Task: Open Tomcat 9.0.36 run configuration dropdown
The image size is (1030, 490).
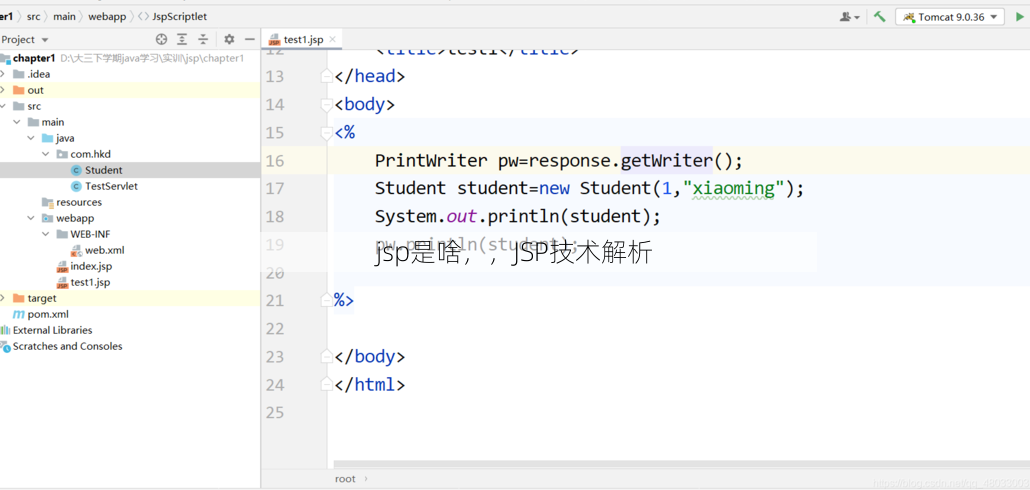Action: (x=950, y=17)
